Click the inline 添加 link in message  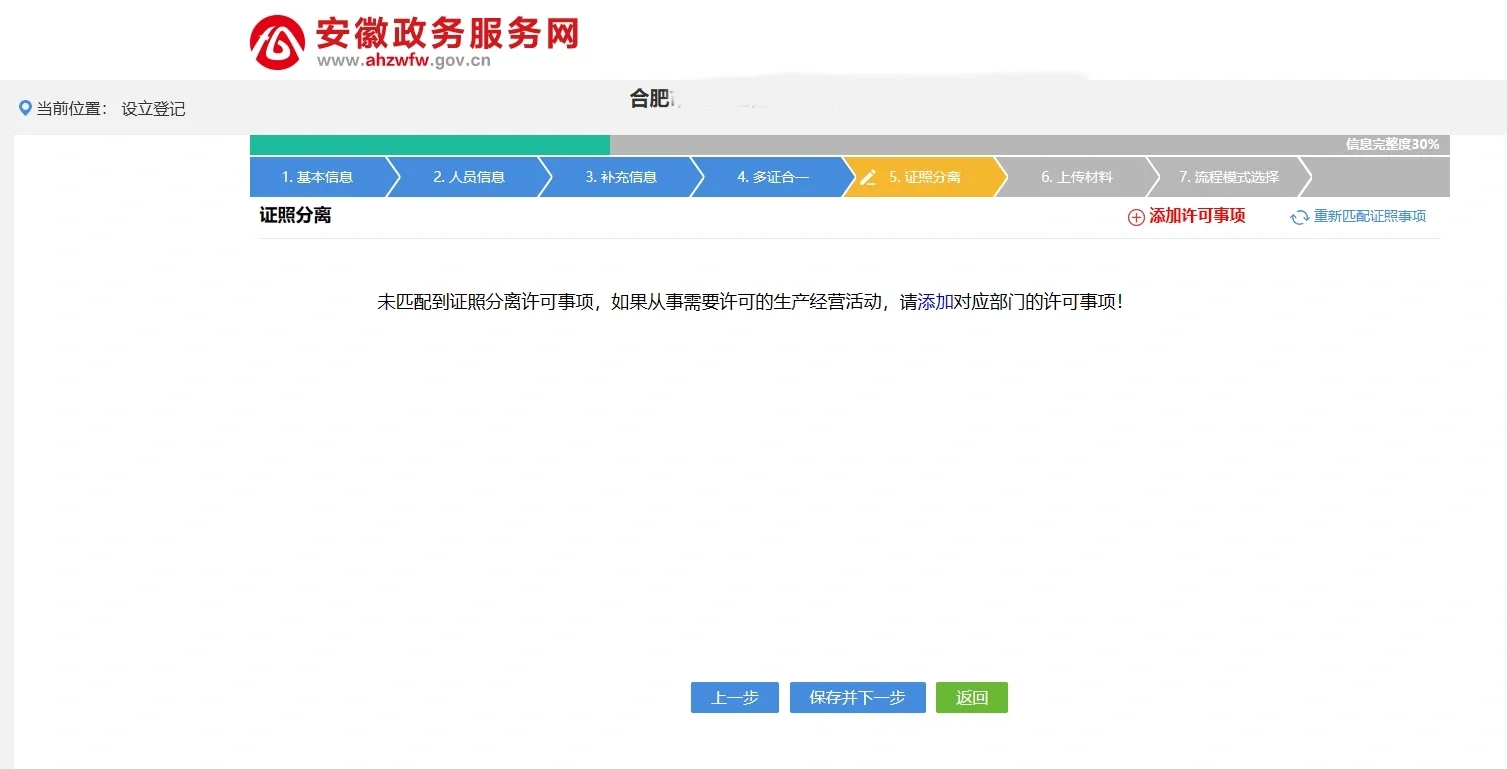click(x=935, y=302)
